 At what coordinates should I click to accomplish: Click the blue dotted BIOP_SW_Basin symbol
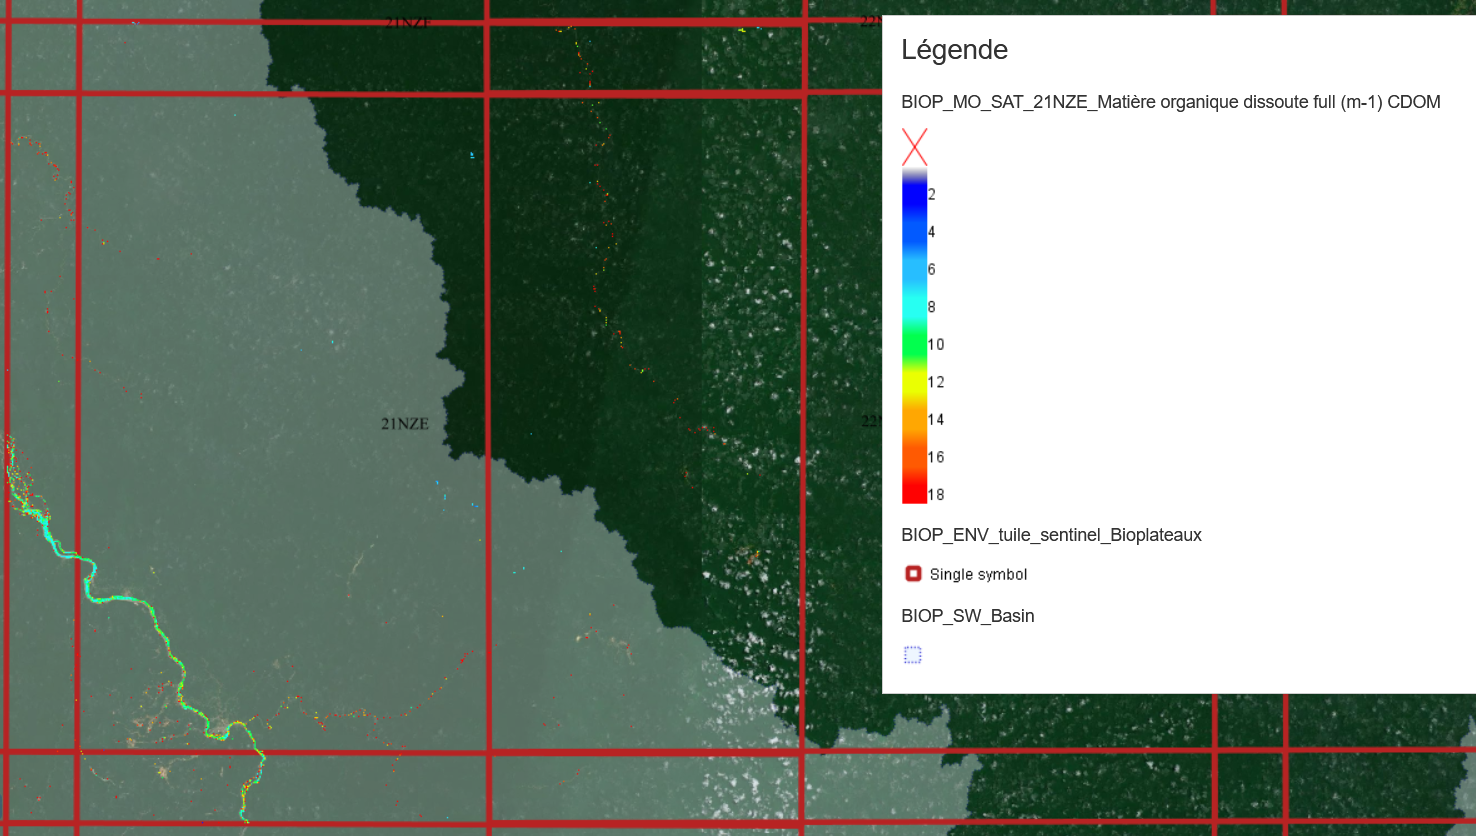[x=913, y=655]
